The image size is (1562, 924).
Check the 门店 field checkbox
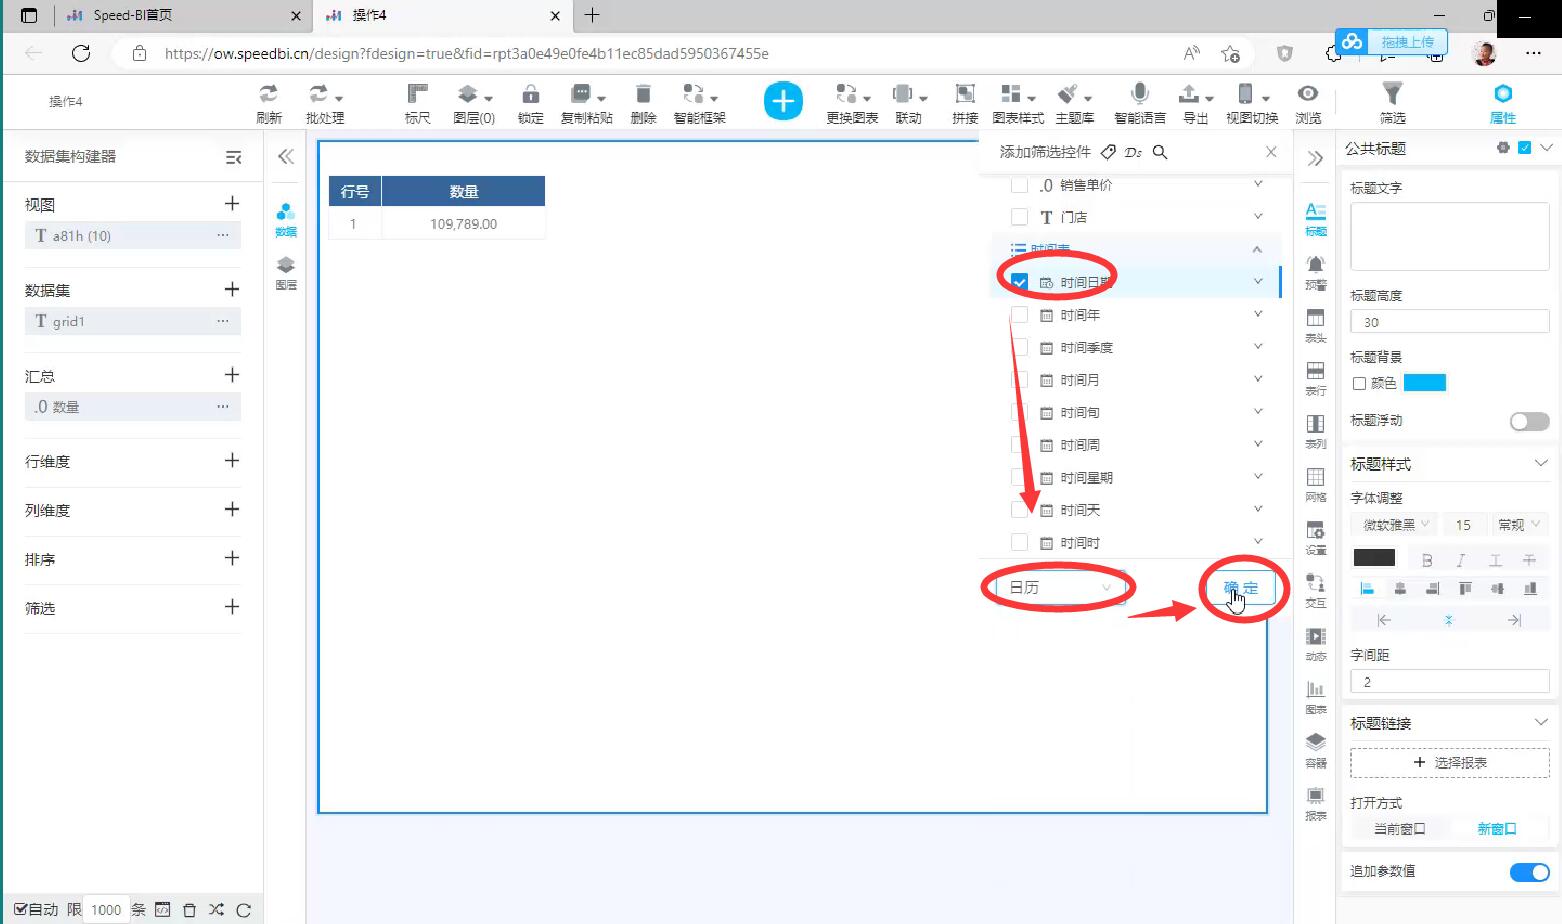[x=1019, y=217]
